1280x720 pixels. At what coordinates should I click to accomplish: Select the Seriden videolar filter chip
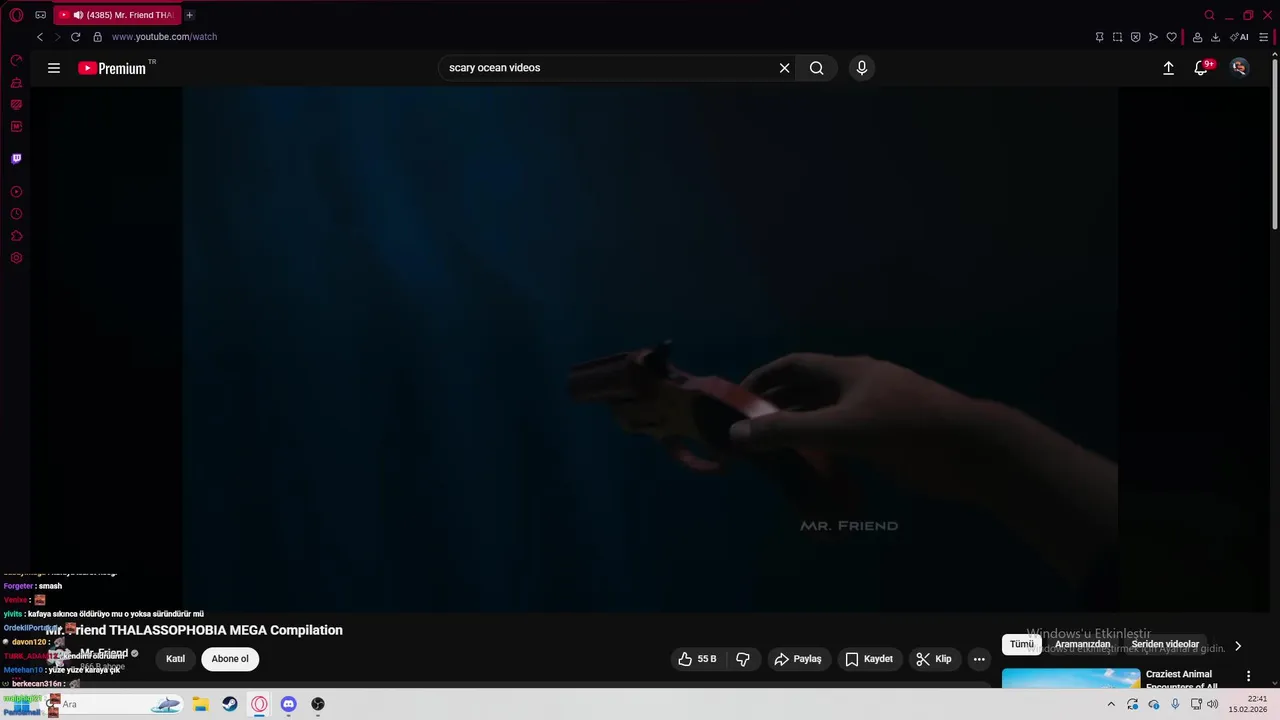coord(1165,645)
